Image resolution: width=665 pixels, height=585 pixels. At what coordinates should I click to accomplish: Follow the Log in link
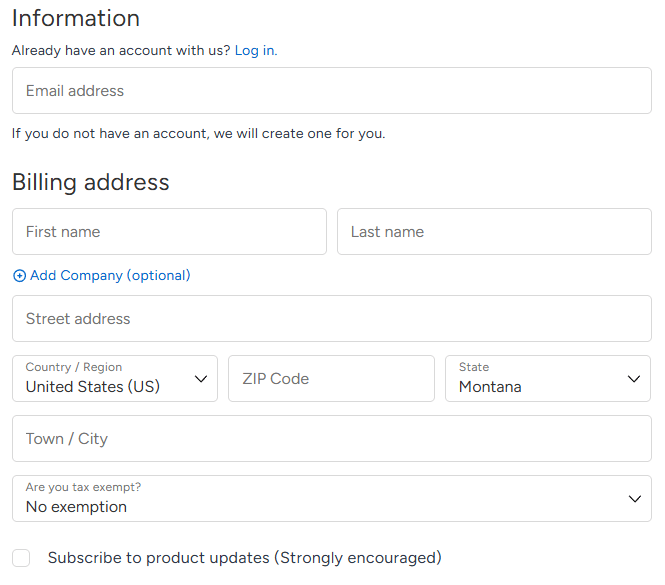(254, 50)
